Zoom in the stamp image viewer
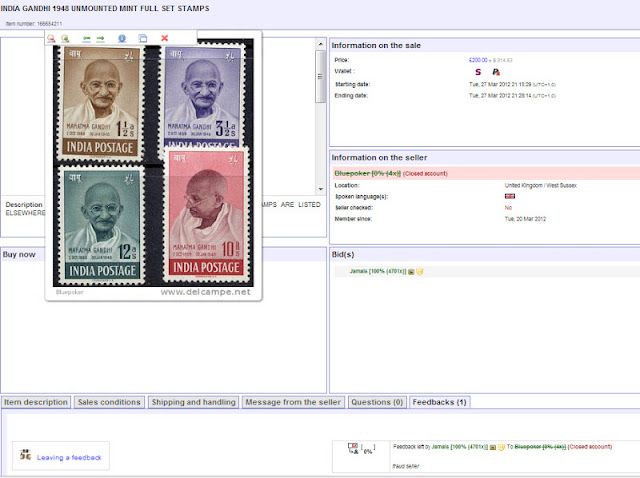 (x=65, y=38)
